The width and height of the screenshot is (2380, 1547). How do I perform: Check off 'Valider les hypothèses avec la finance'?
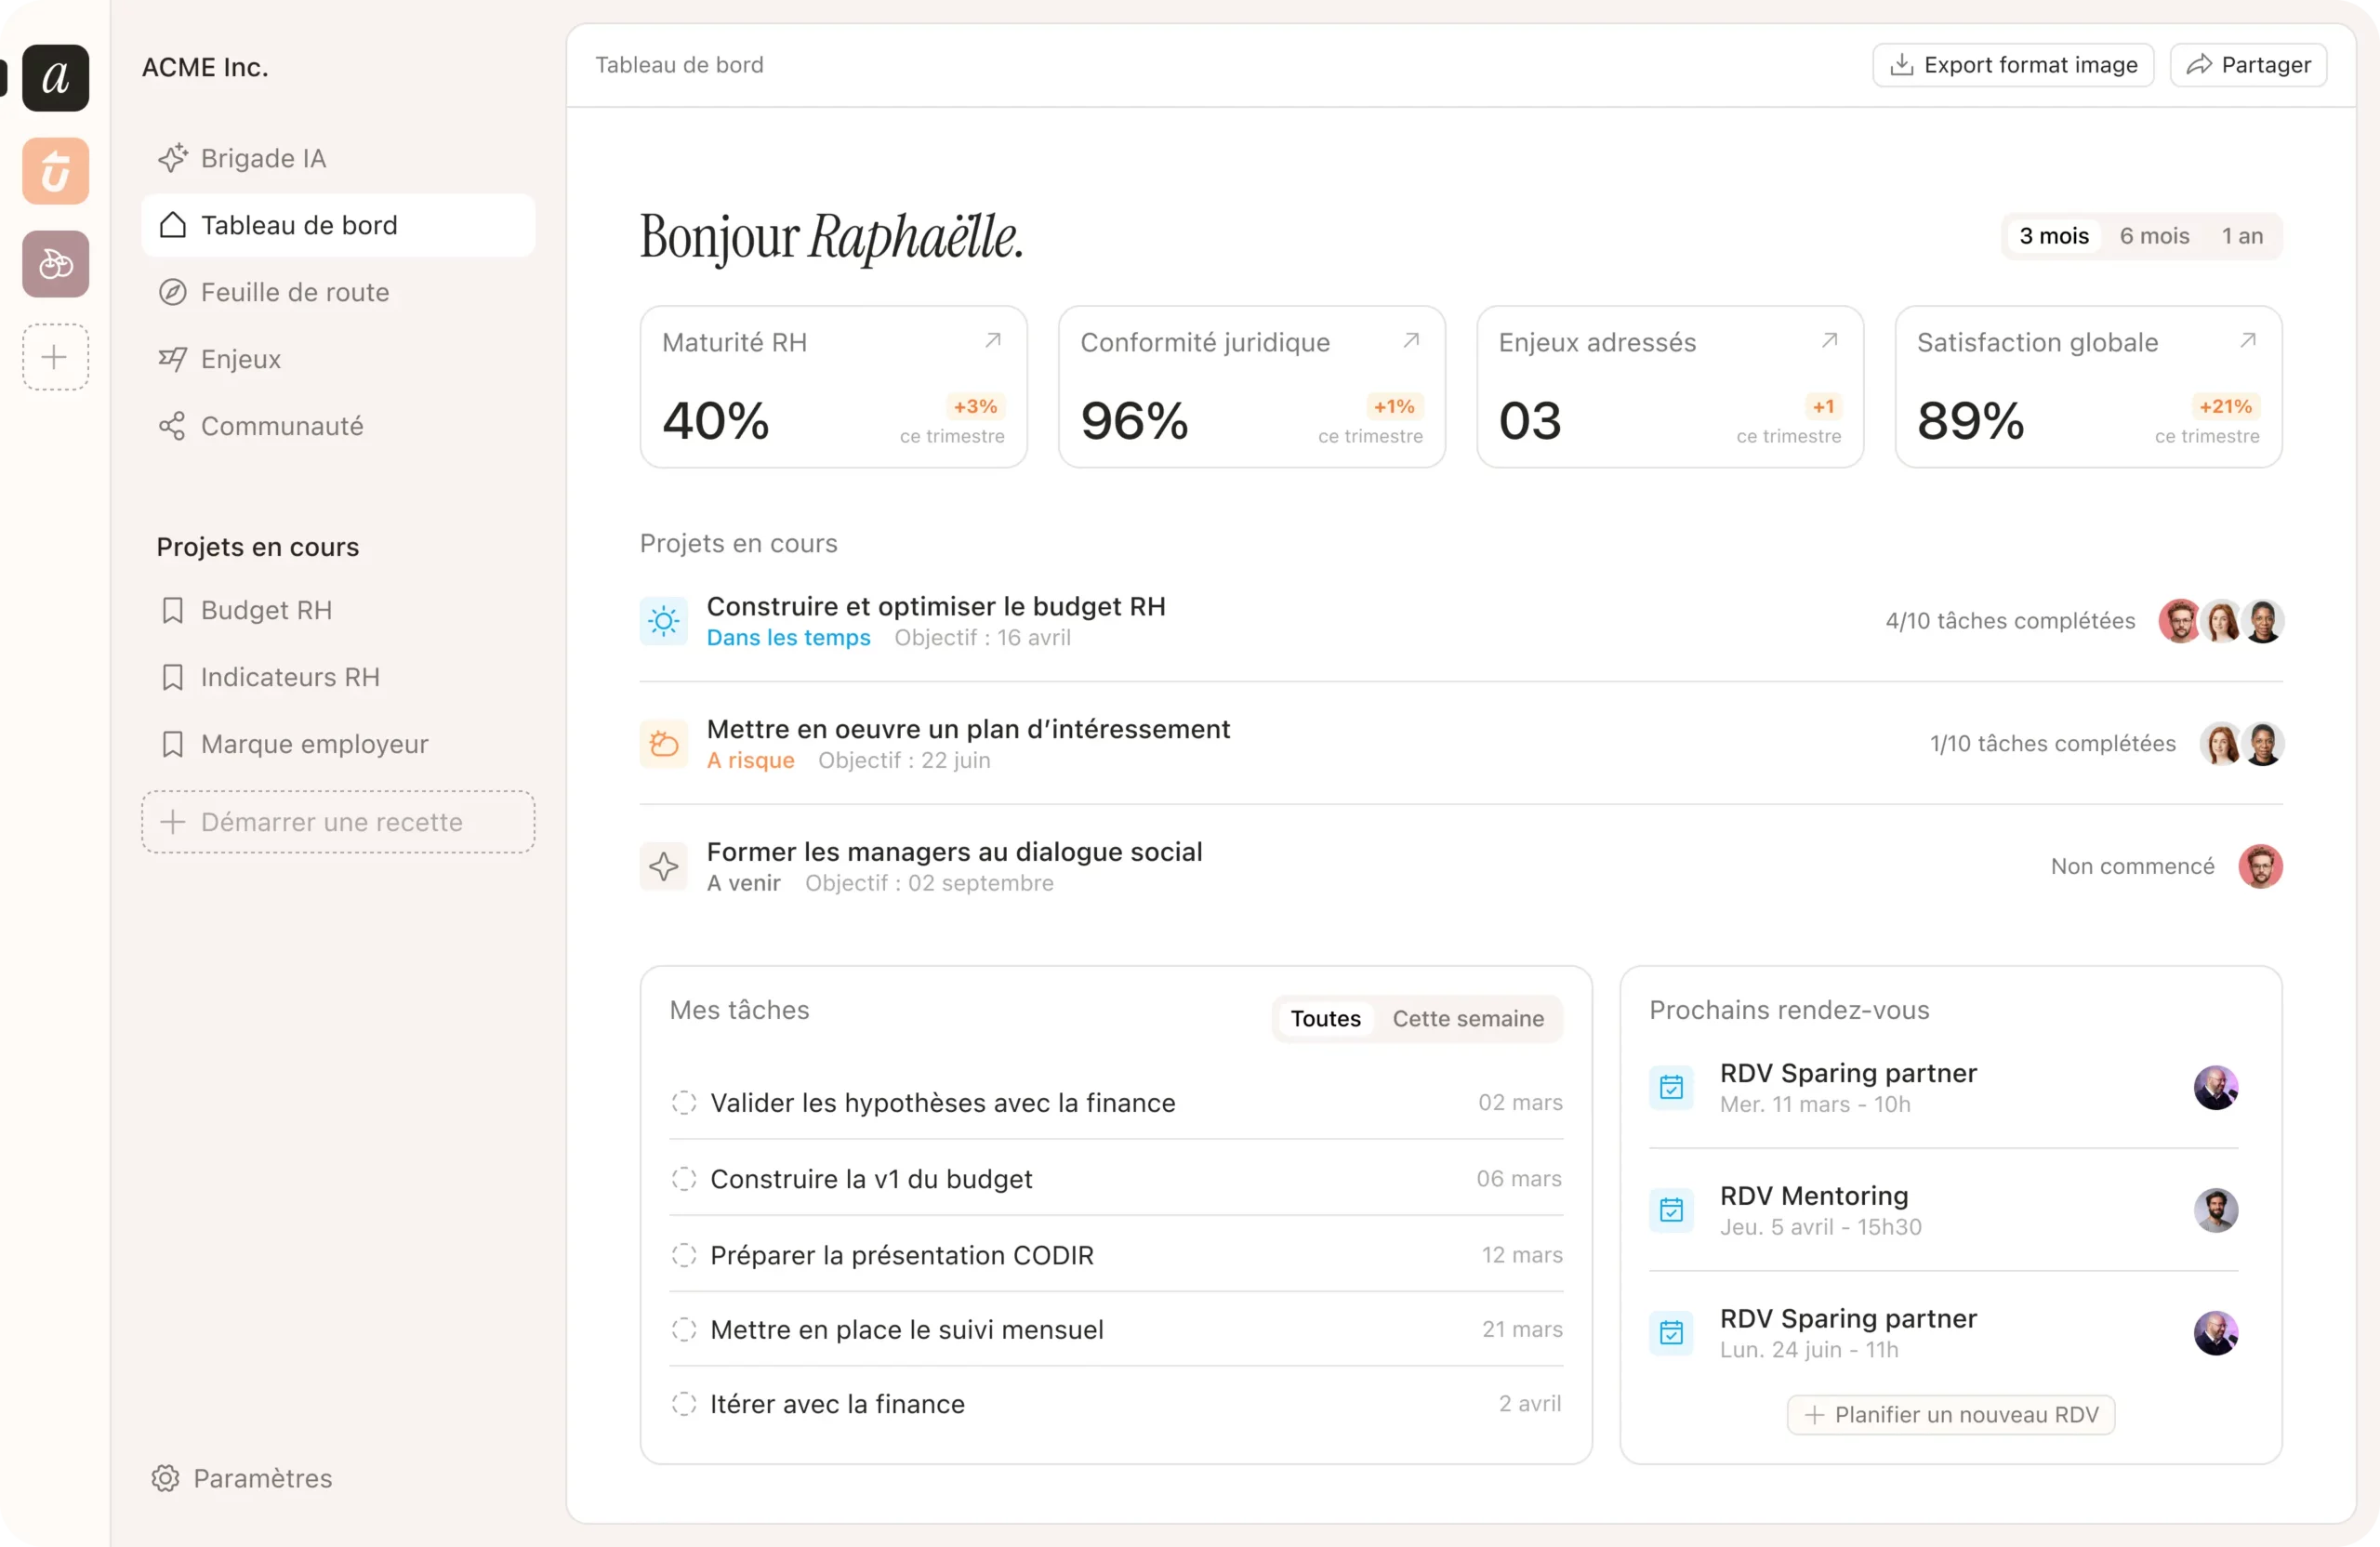pyautogui.click(x=684, y=1102)
